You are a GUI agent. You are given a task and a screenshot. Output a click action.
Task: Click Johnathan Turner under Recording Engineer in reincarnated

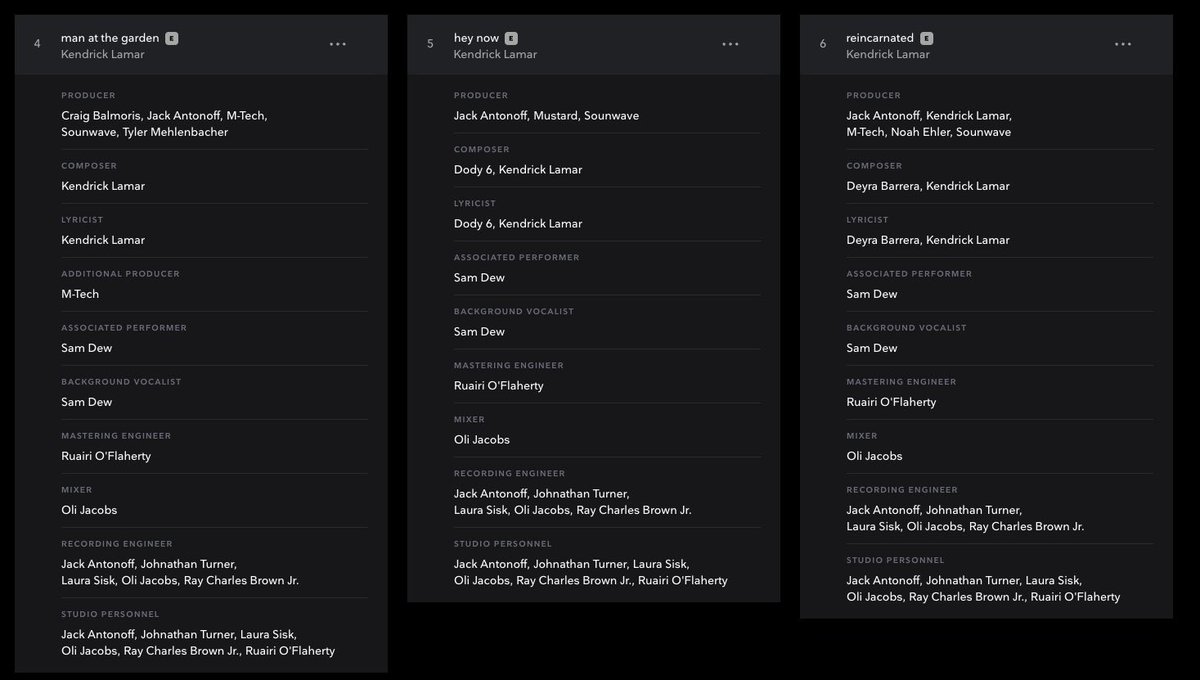(x=974, y=510)
